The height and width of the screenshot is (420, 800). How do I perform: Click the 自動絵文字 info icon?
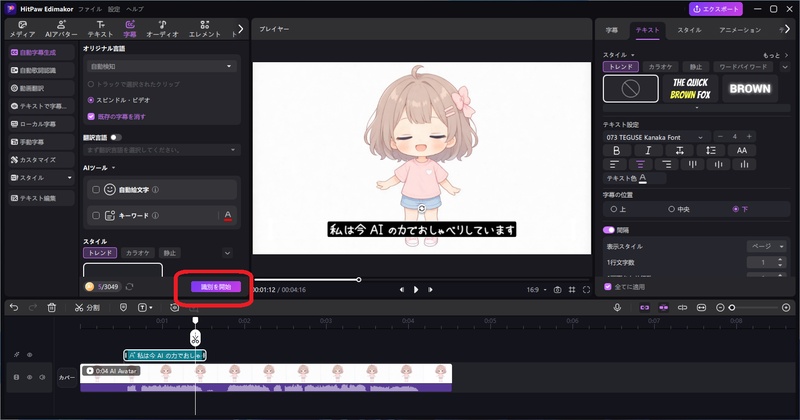(155, 190)
